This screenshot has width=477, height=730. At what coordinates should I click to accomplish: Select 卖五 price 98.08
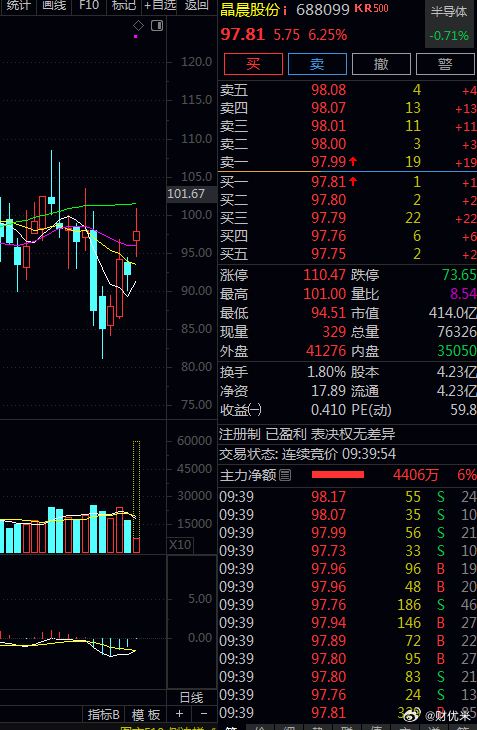click(329, 90)
